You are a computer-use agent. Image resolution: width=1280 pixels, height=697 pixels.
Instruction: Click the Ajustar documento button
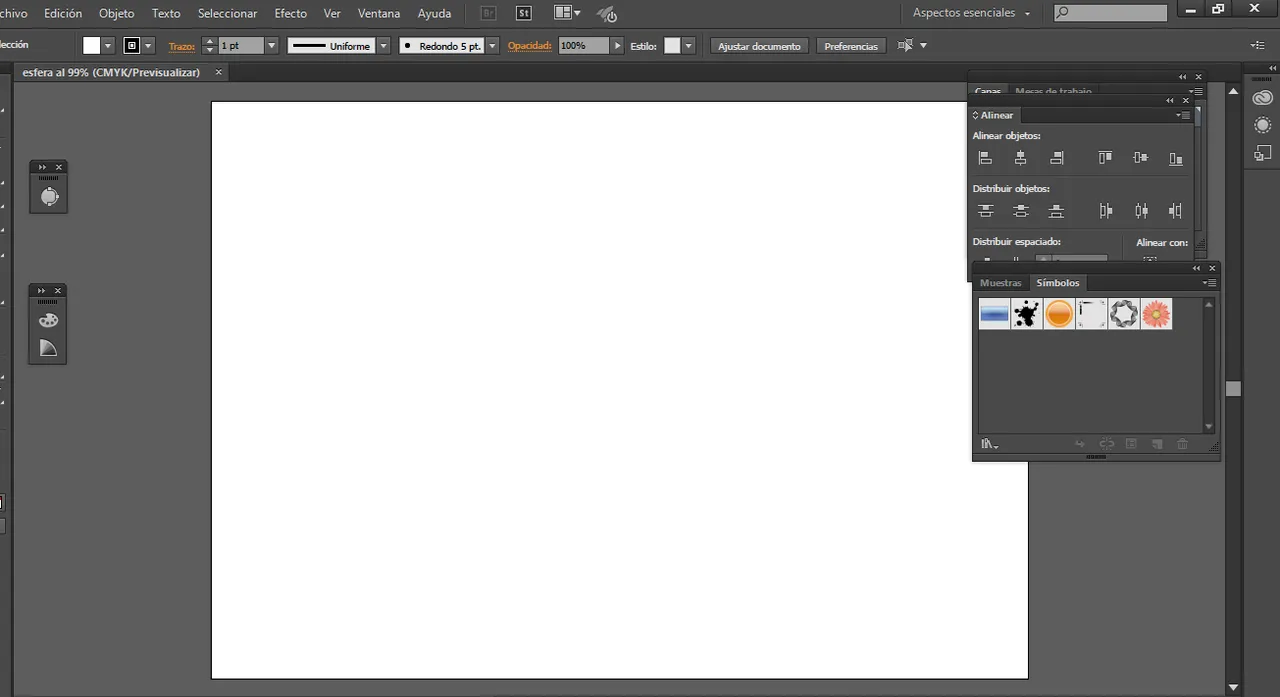pos(759,46)
